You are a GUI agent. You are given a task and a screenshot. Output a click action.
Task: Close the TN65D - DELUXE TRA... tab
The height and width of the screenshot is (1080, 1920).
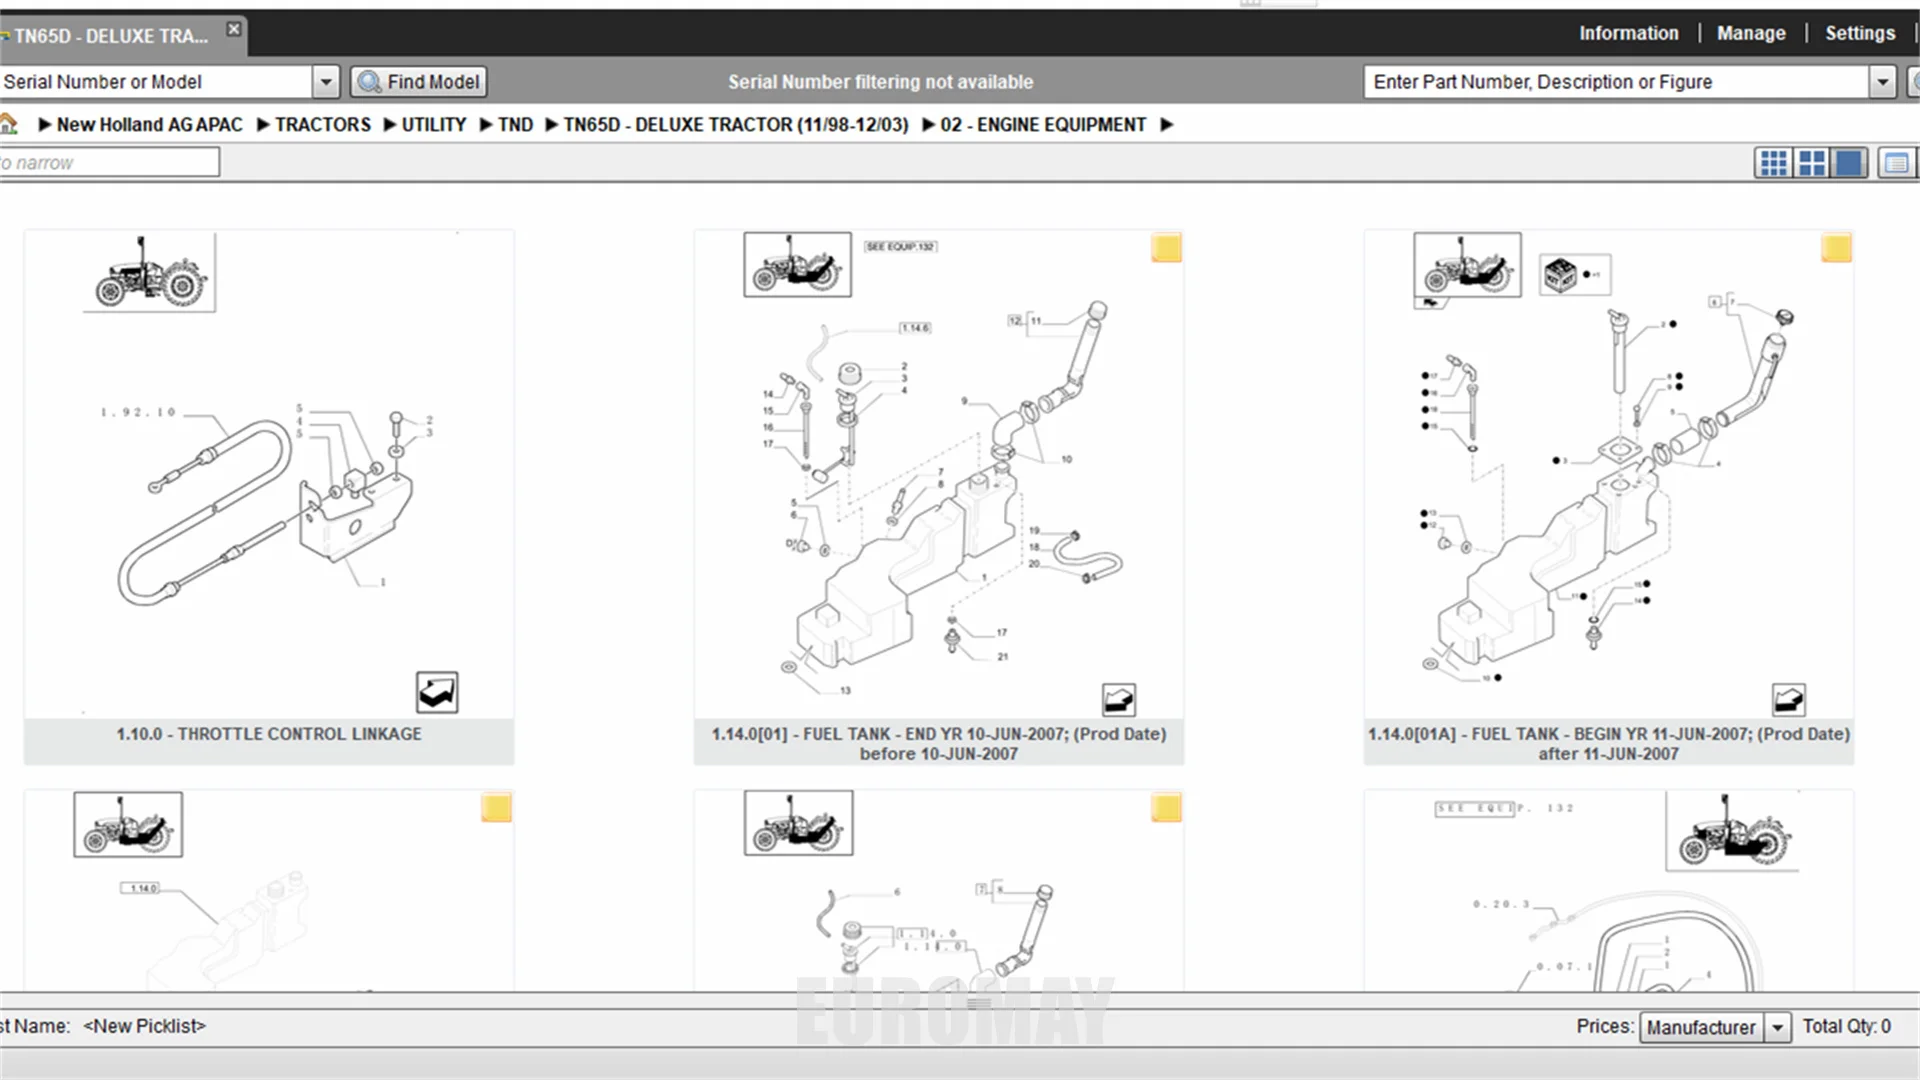point(233,29)
